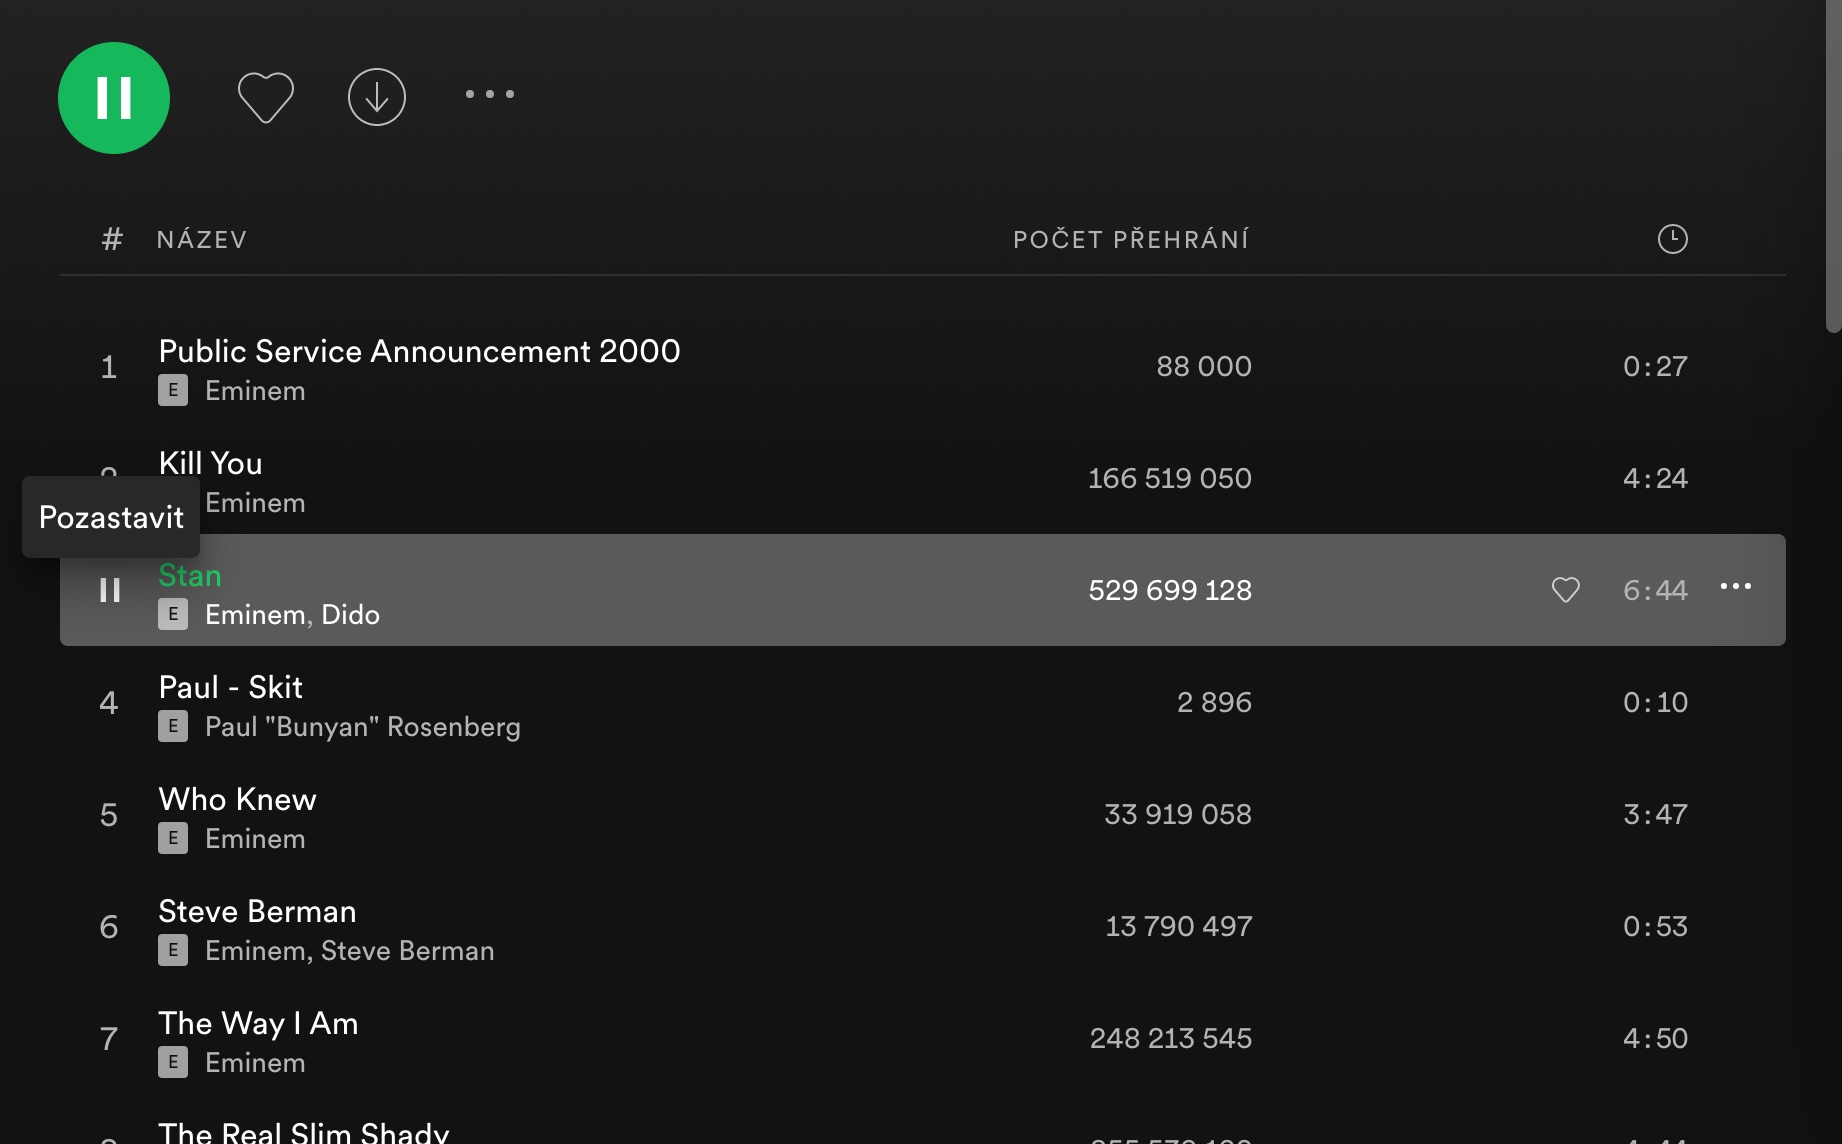Select The Way I Am track
Image resolution: width=1842 pixels, height=1144 pixels.
tap(258, 1024)
